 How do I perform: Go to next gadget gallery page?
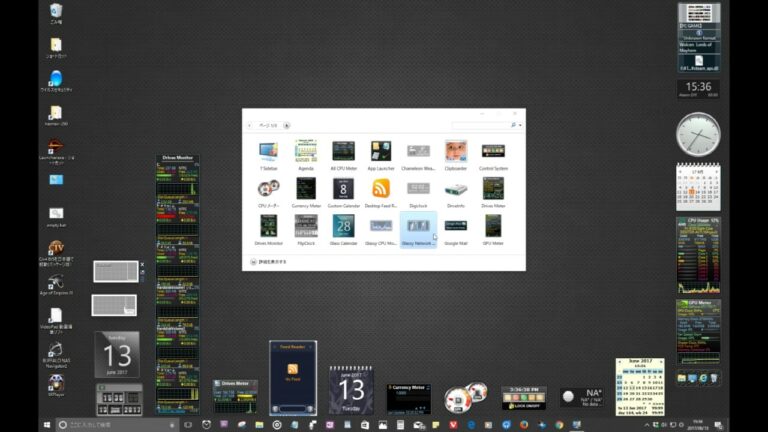286,126
